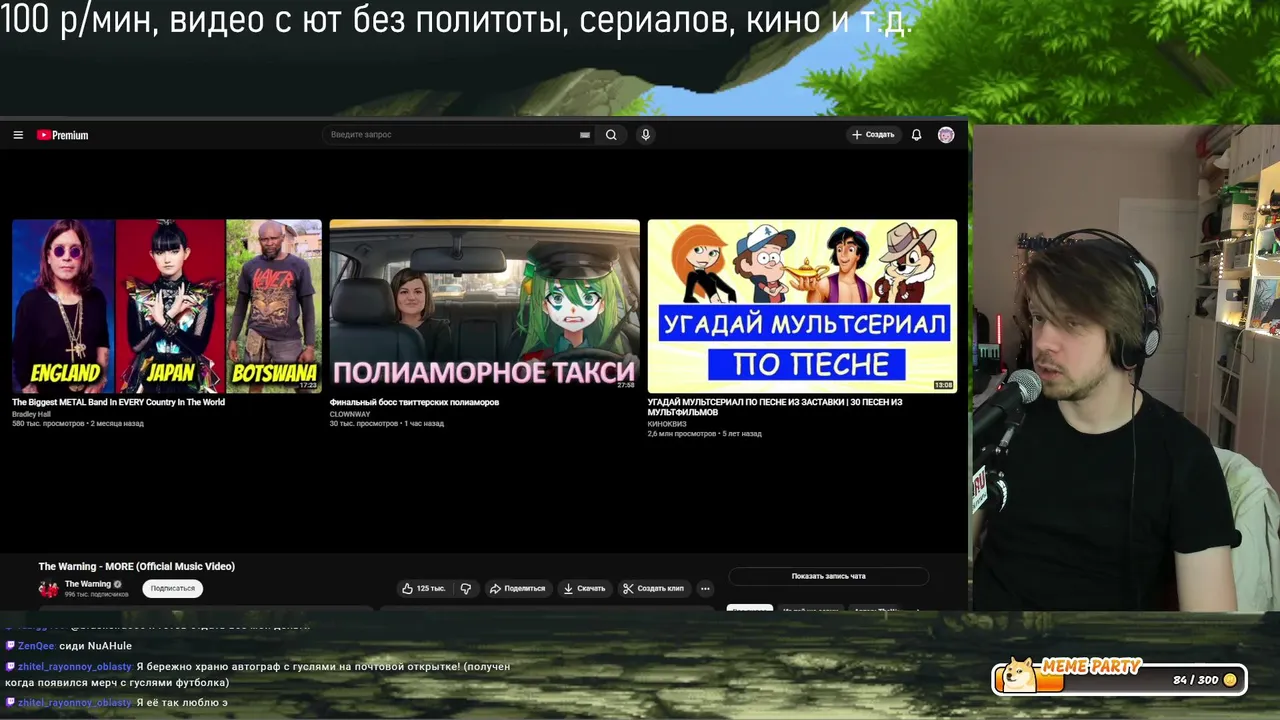The width and height of the screenshot is (1280, 720).
Task: Click title 'УГАДАЙ МУЛЬТСЕРИАЛ ПО ПЕСНЕ ИЗ ЗАСТАВКИ'
Action: (x=775, y=407)
